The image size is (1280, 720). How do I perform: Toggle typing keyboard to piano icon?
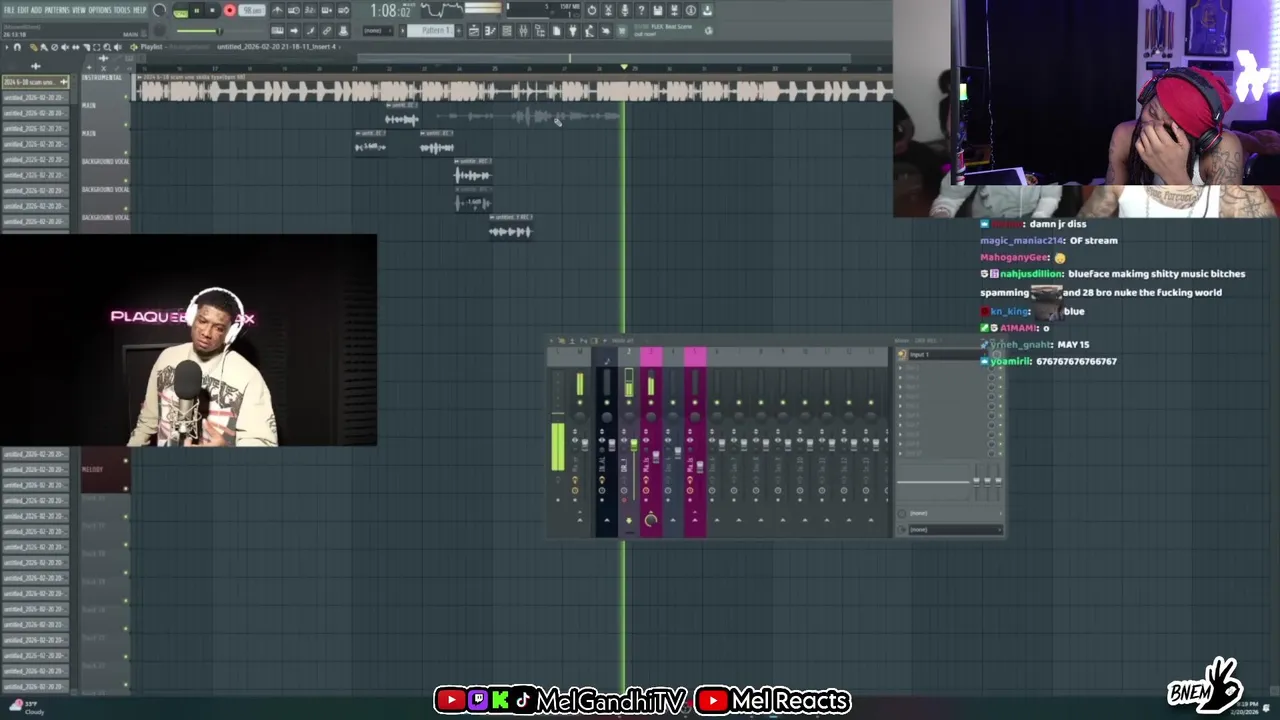pyautogui.click(x=277, y=30)
